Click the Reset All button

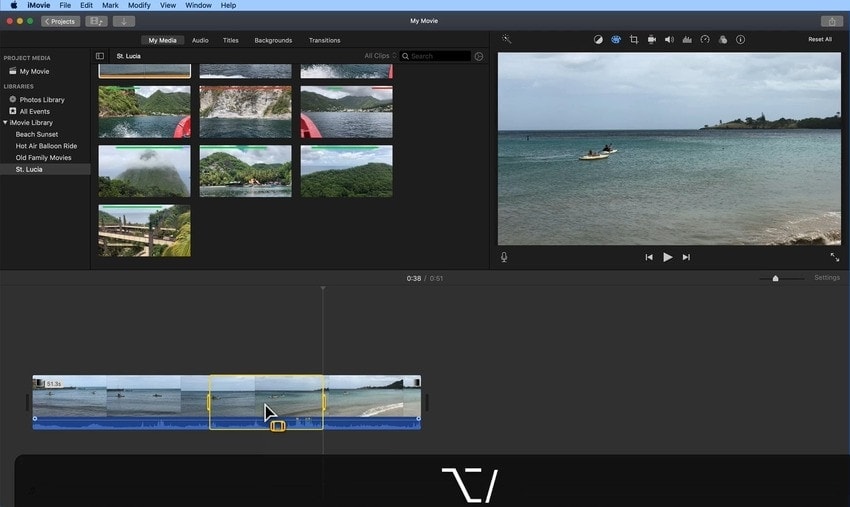(820, 39)
